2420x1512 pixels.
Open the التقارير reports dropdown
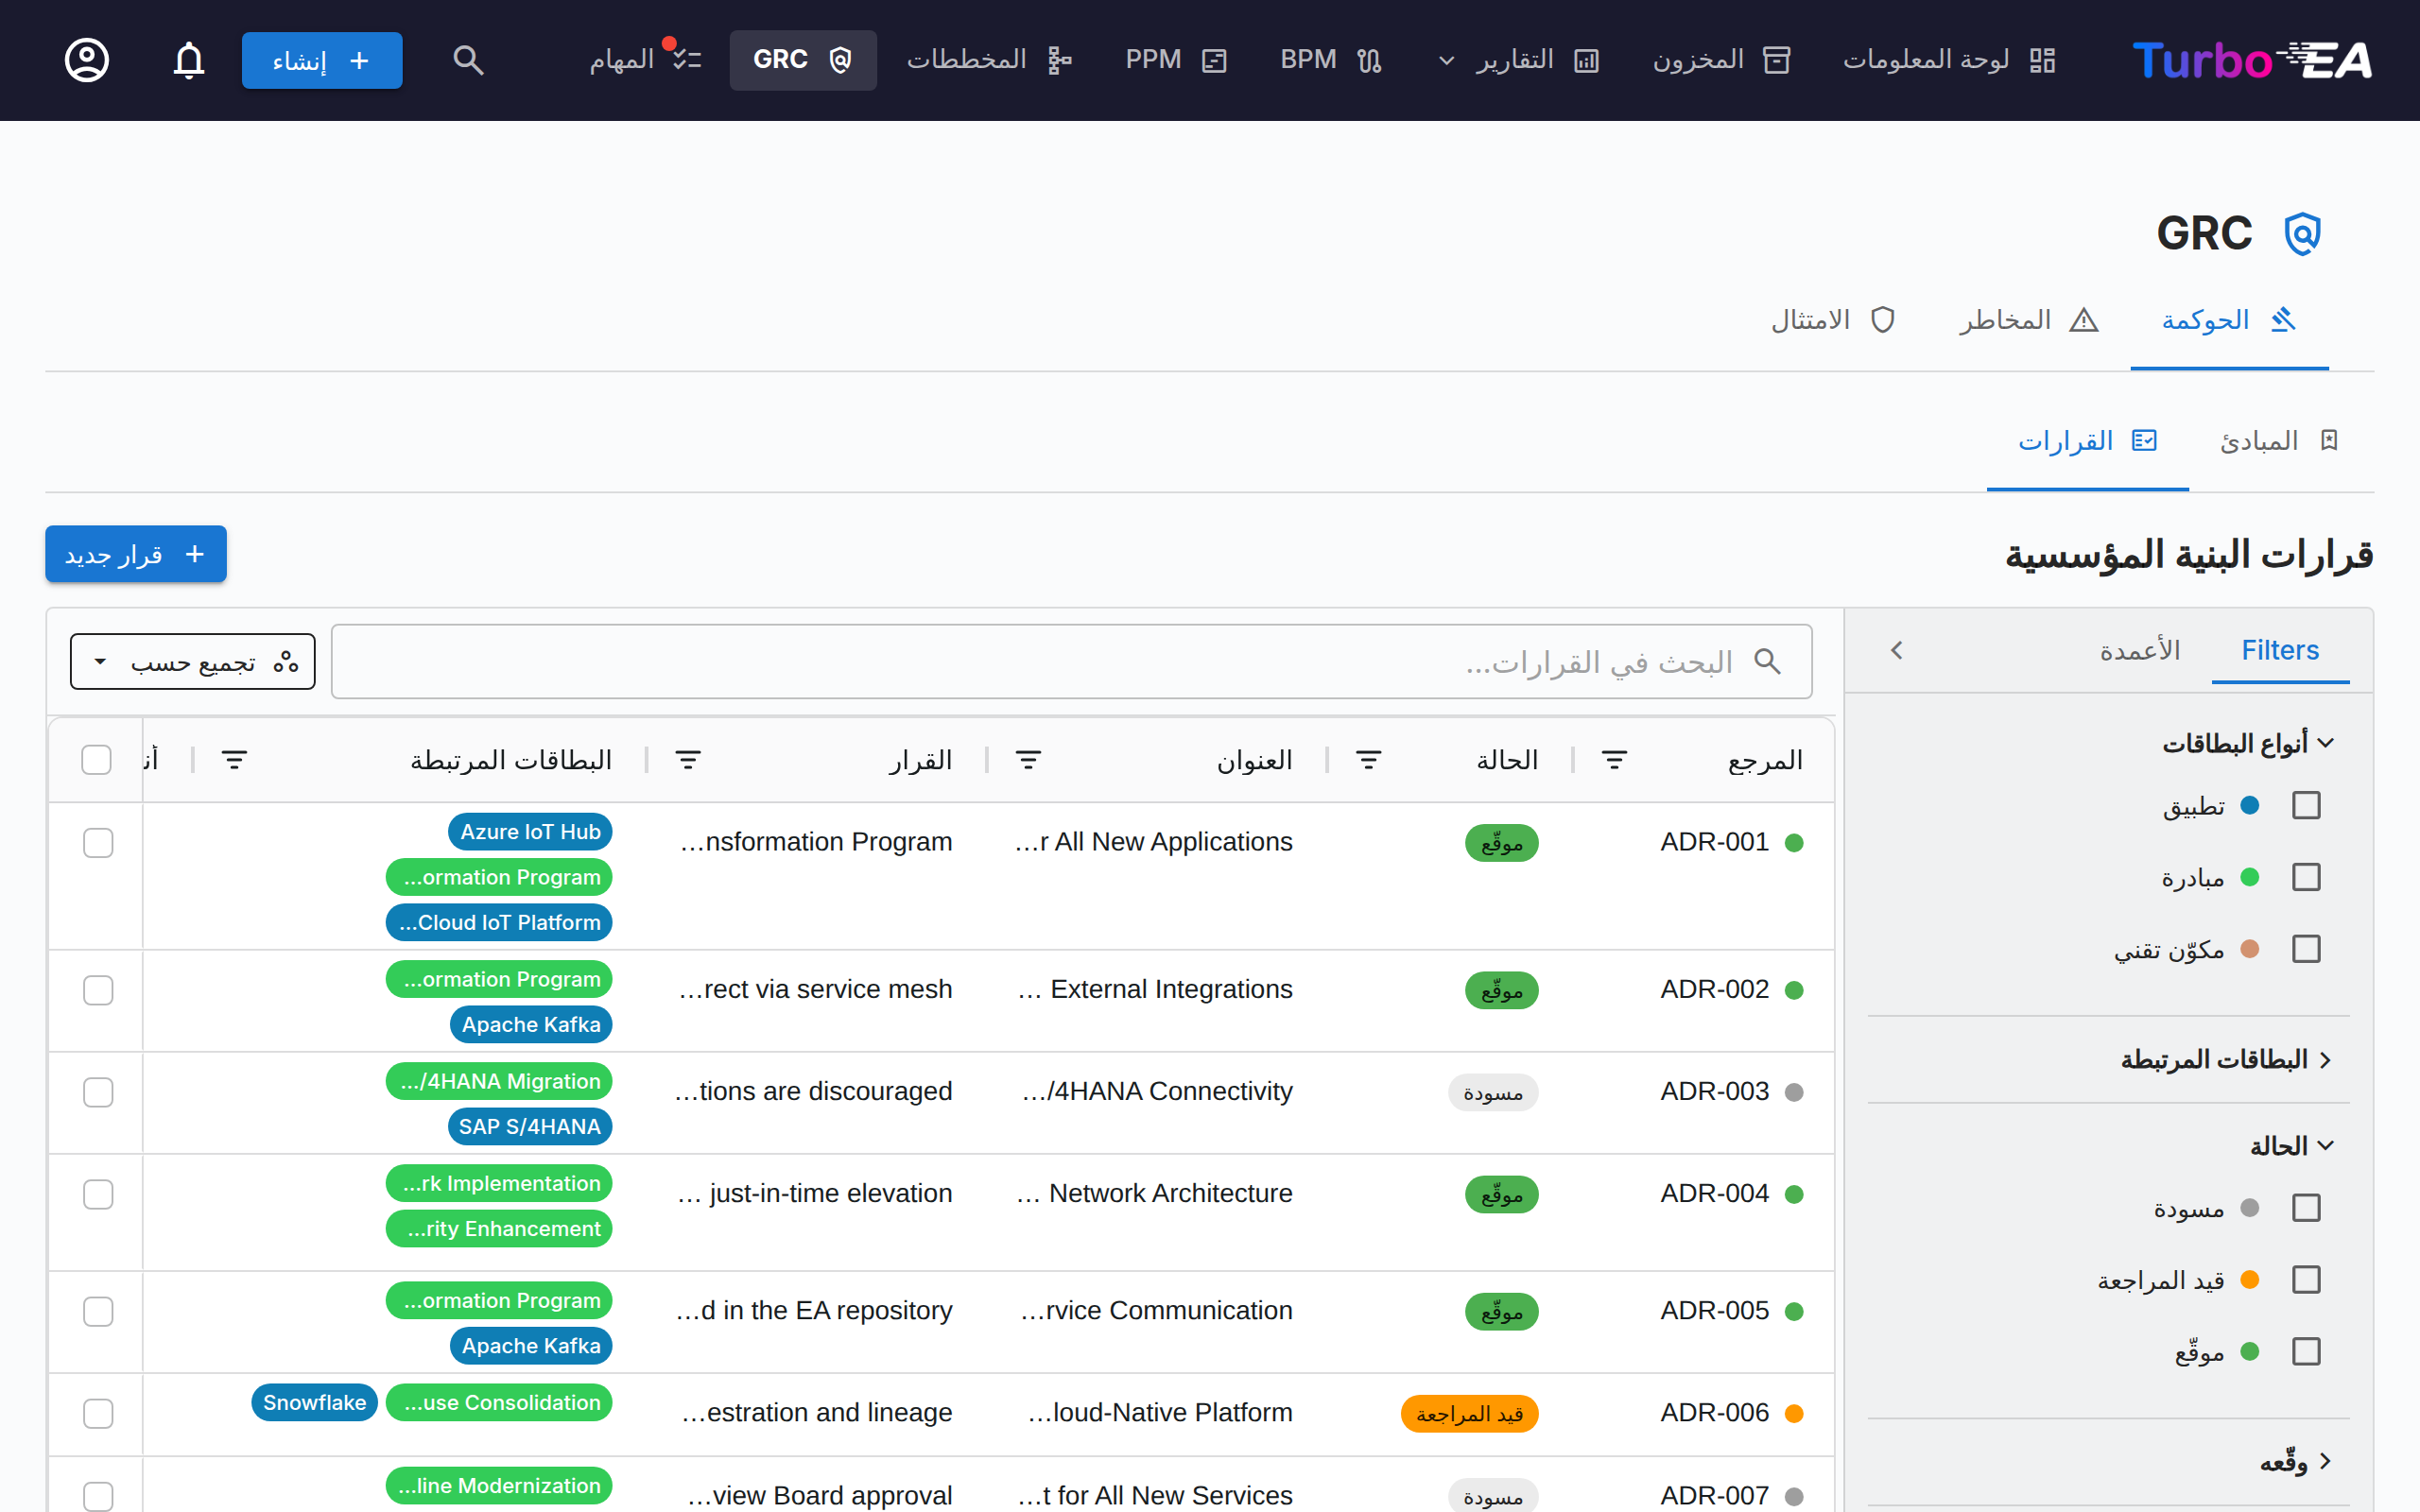pos(1518,60)
